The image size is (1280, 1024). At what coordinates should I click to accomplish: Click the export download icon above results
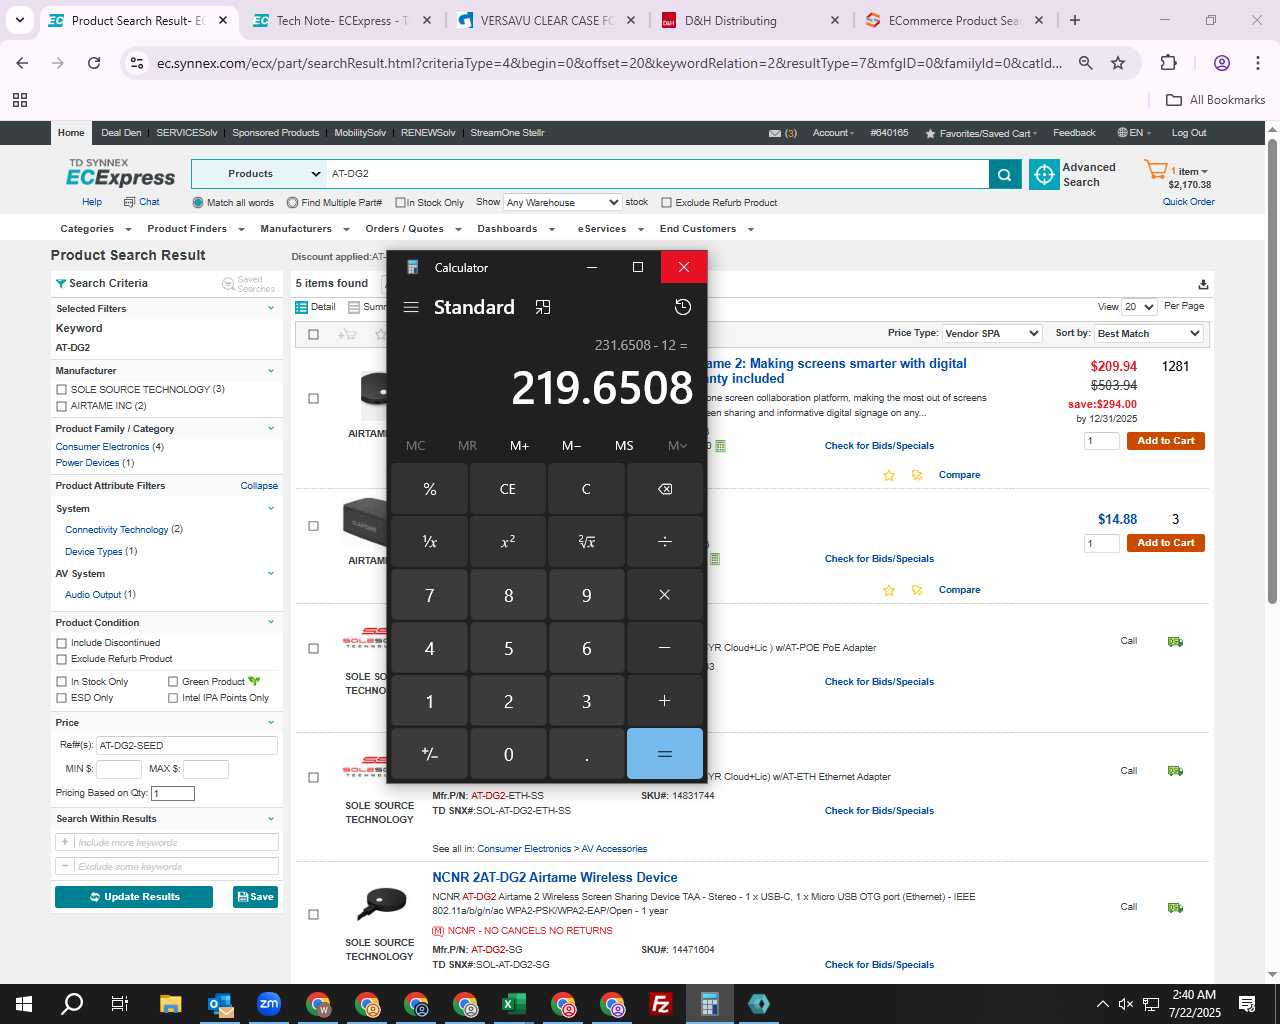tap(1203, 284)
